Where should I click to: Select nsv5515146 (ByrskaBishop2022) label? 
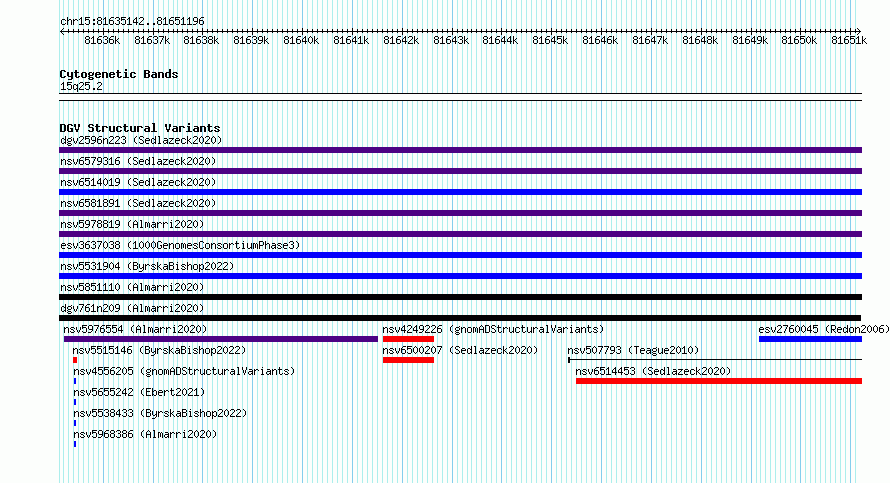159,350
